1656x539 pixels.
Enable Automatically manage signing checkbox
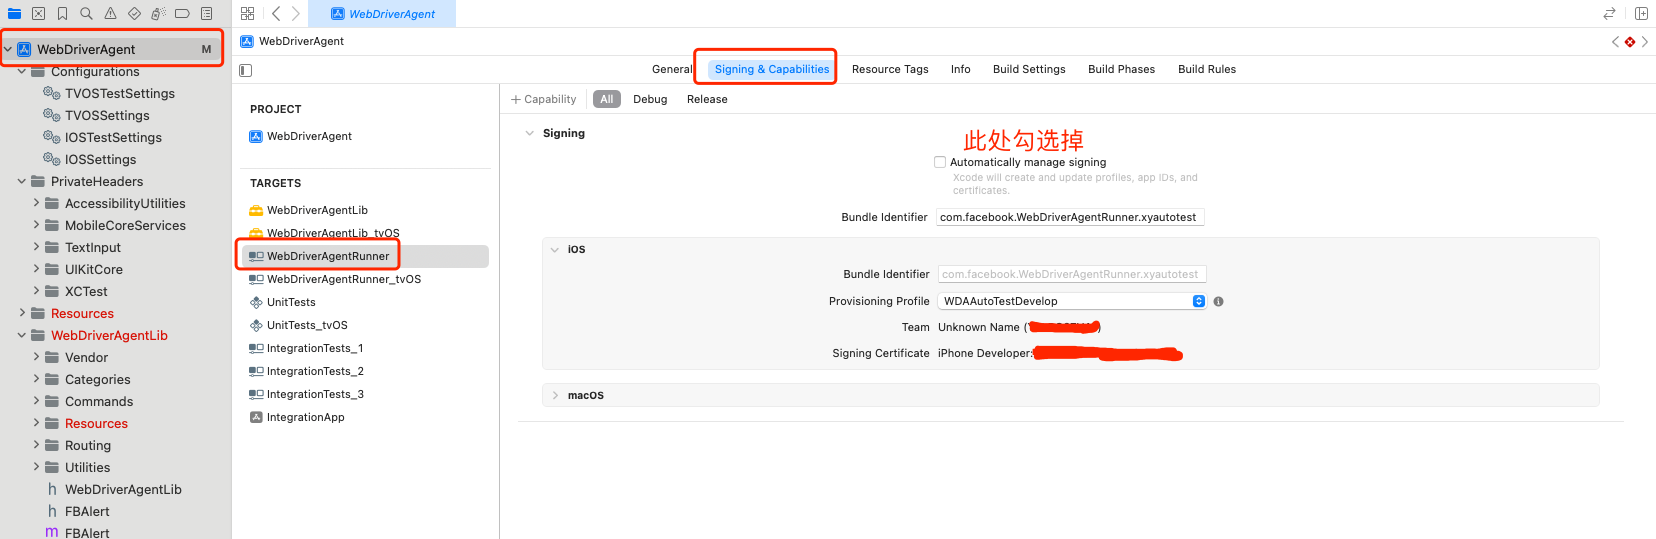click(940, 162)
